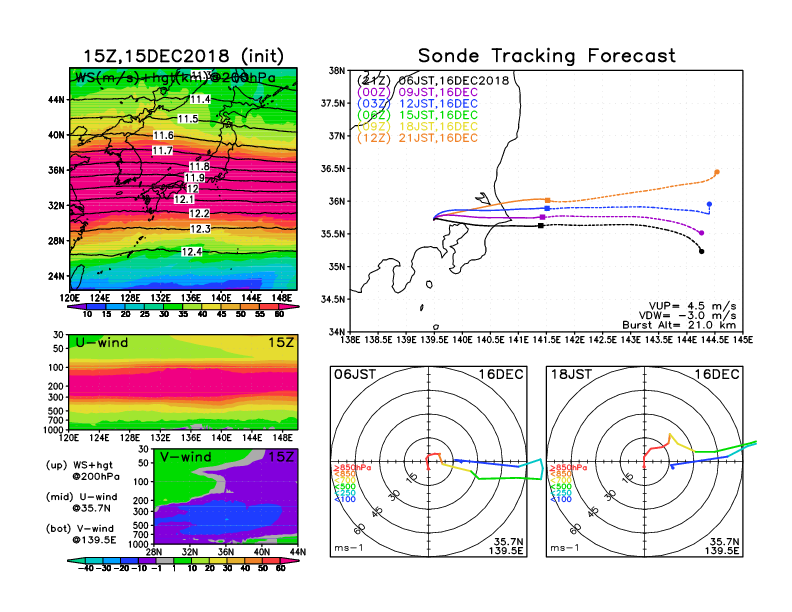This screenshot has height=612, width=792.
Task: Click the '44N' tick on the V-wind panel
Action: (x=298, y=552)
